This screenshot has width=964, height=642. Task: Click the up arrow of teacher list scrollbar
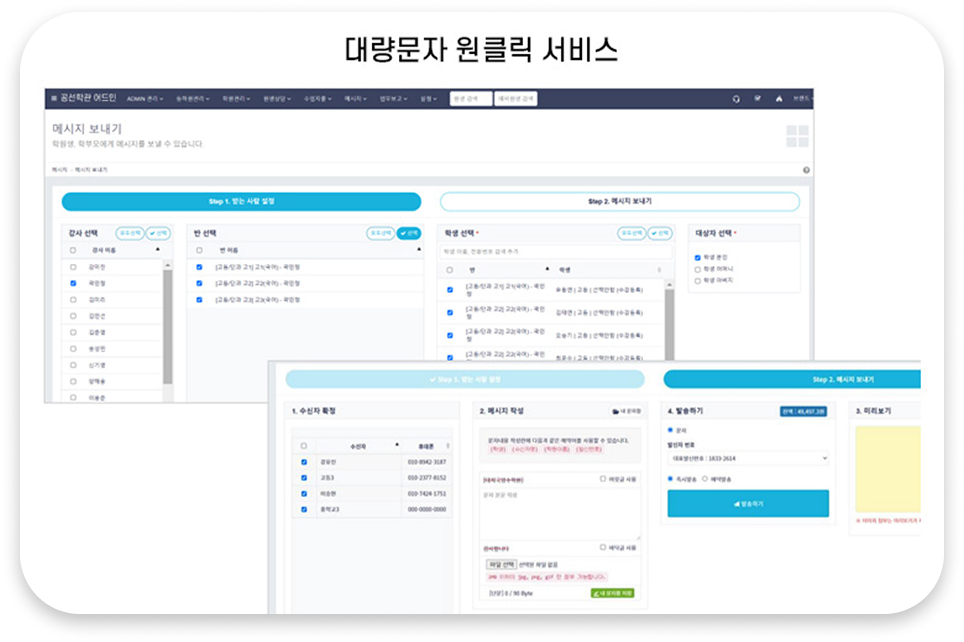click(x=168, y=264)
